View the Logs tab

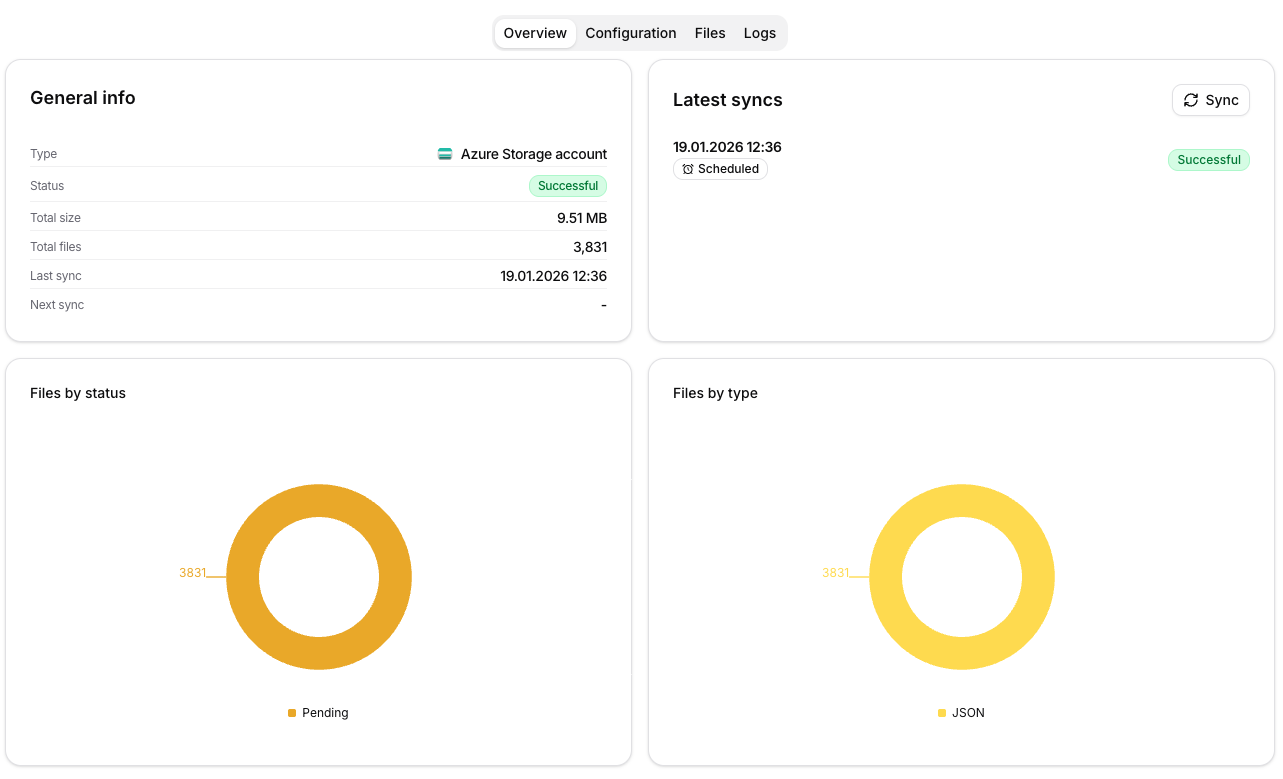(x=760, y=33)
